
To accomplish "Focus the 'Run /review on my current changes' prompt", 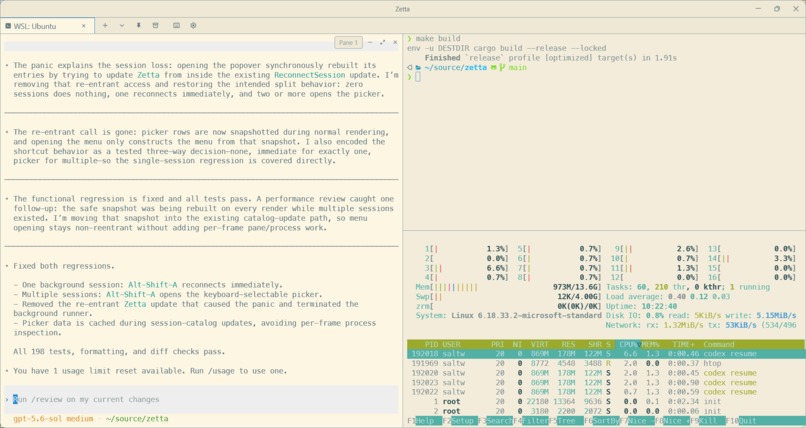I will [201, 399].
